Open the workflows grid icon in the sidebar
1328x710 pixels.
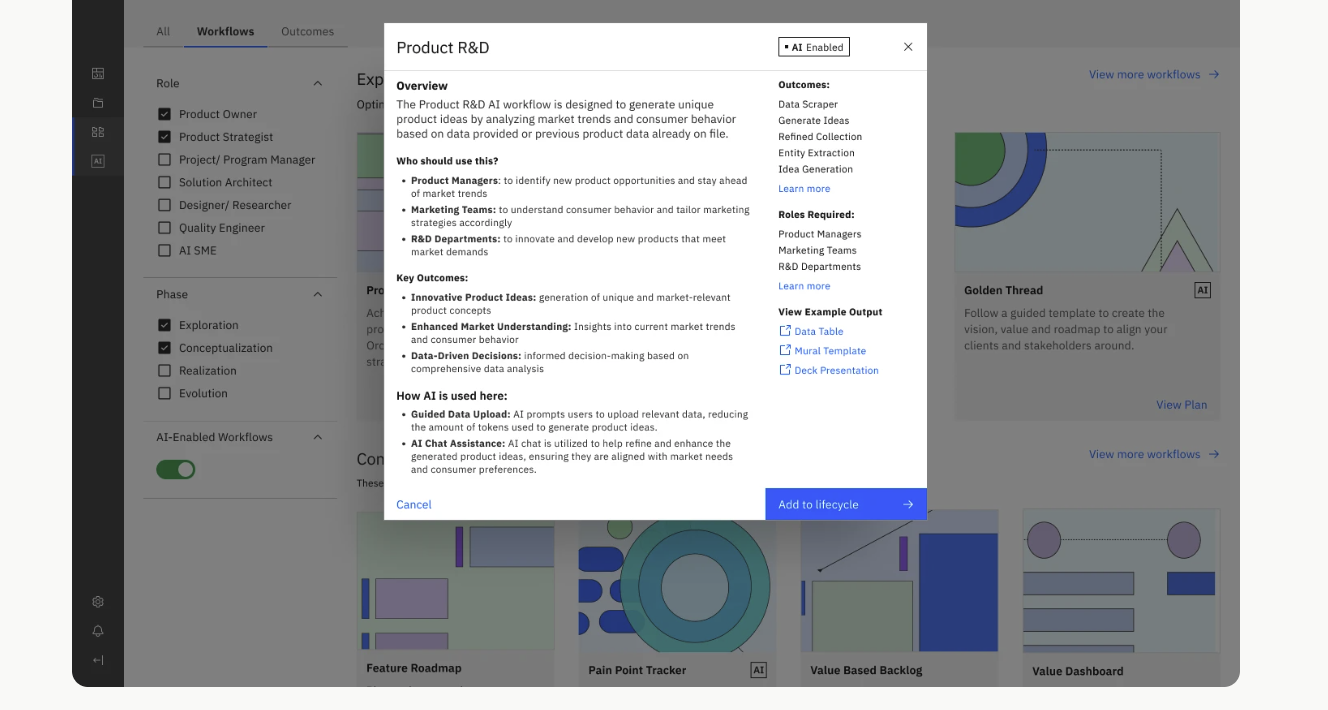coord(97,131)
